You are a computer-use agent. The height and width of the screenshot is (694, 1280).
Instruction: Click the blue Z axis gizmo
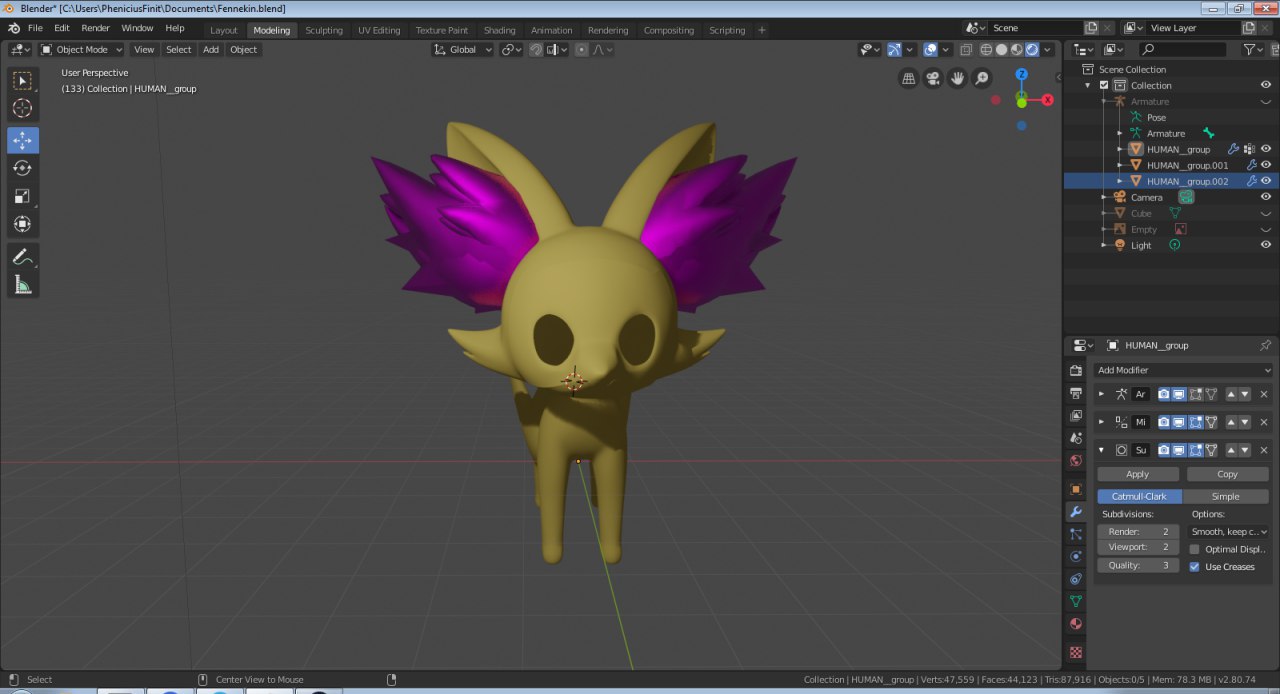1021,74
